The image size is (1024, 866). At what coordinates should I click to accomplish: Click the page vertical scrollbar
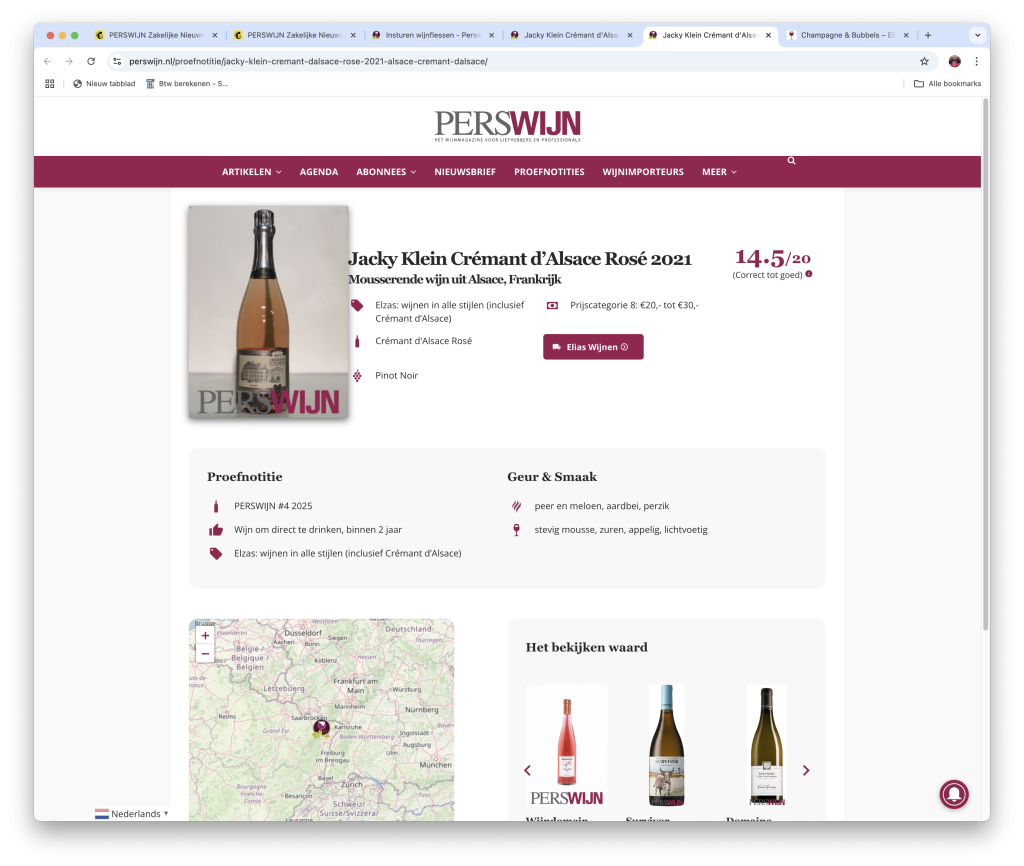pos(985,364)
